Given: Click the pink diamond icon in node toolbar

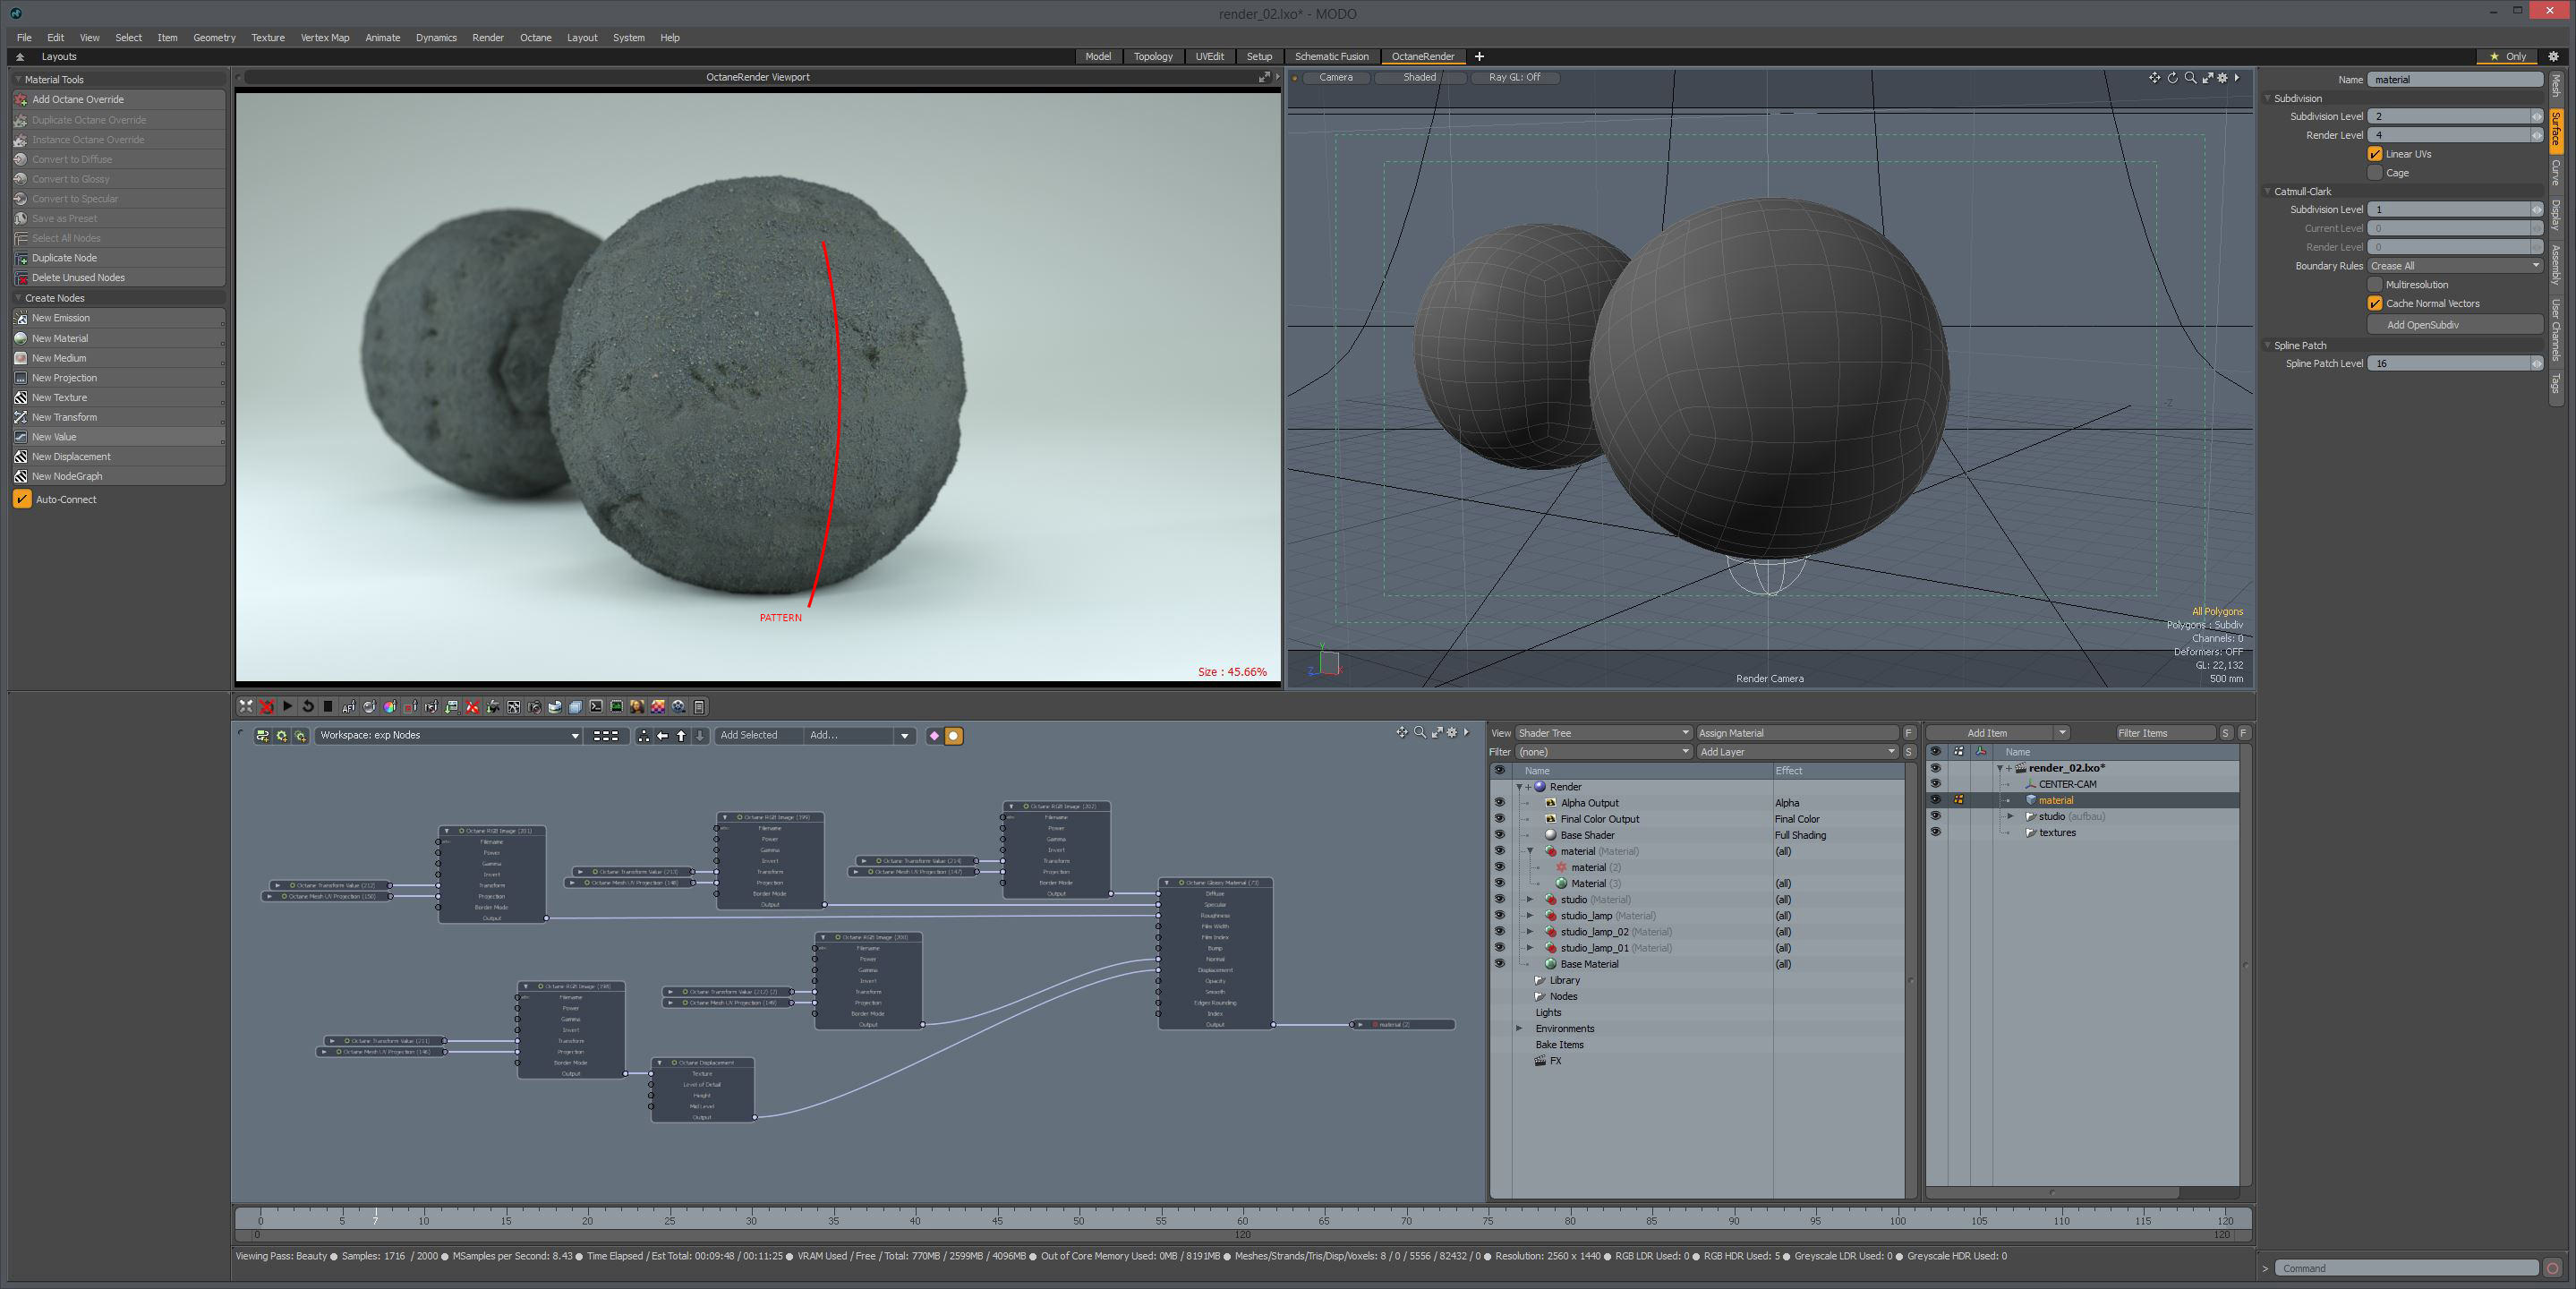Looking at the screenshot, I should click(x=934, y=736).
